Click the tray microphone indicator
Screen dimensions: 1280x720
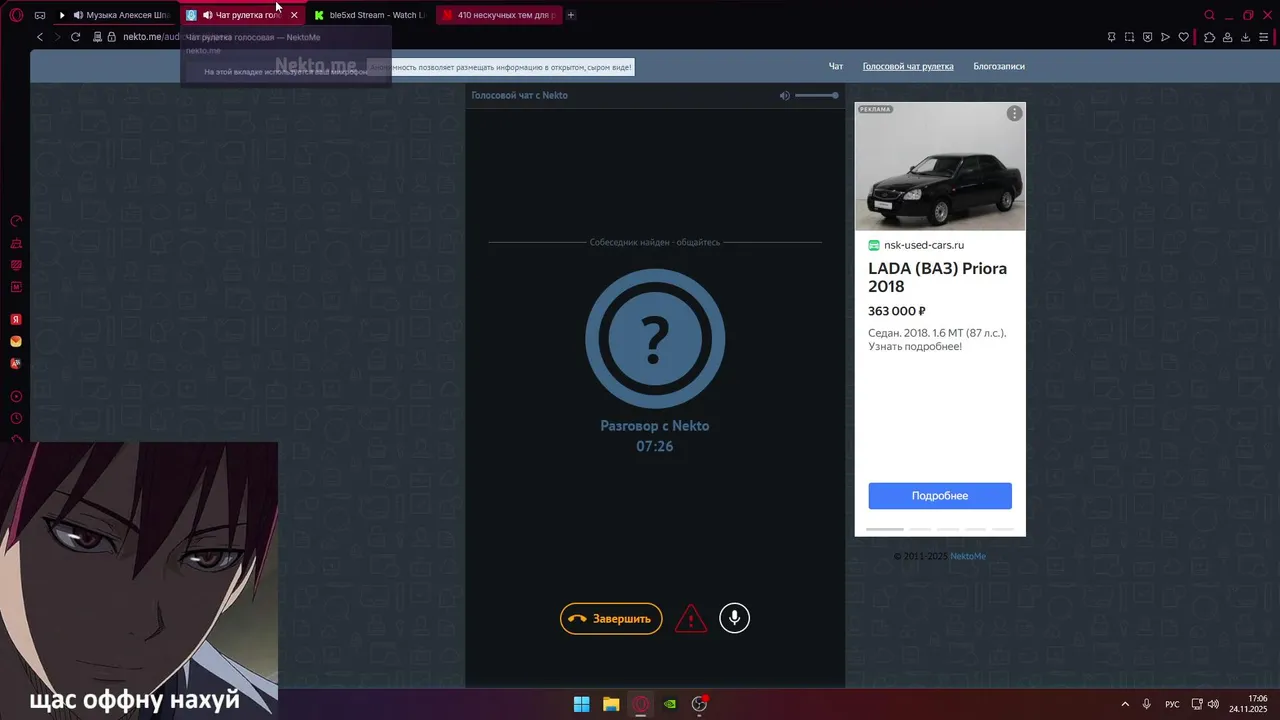1147,704
